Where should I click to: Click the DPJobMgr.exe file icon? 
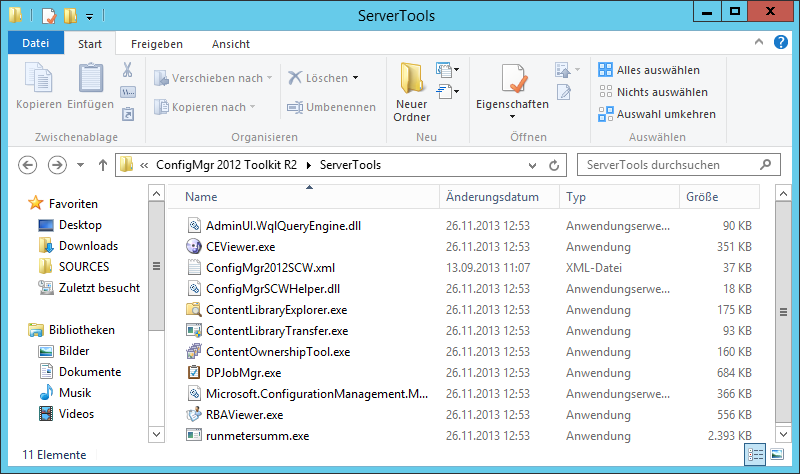tap(194, 372)
